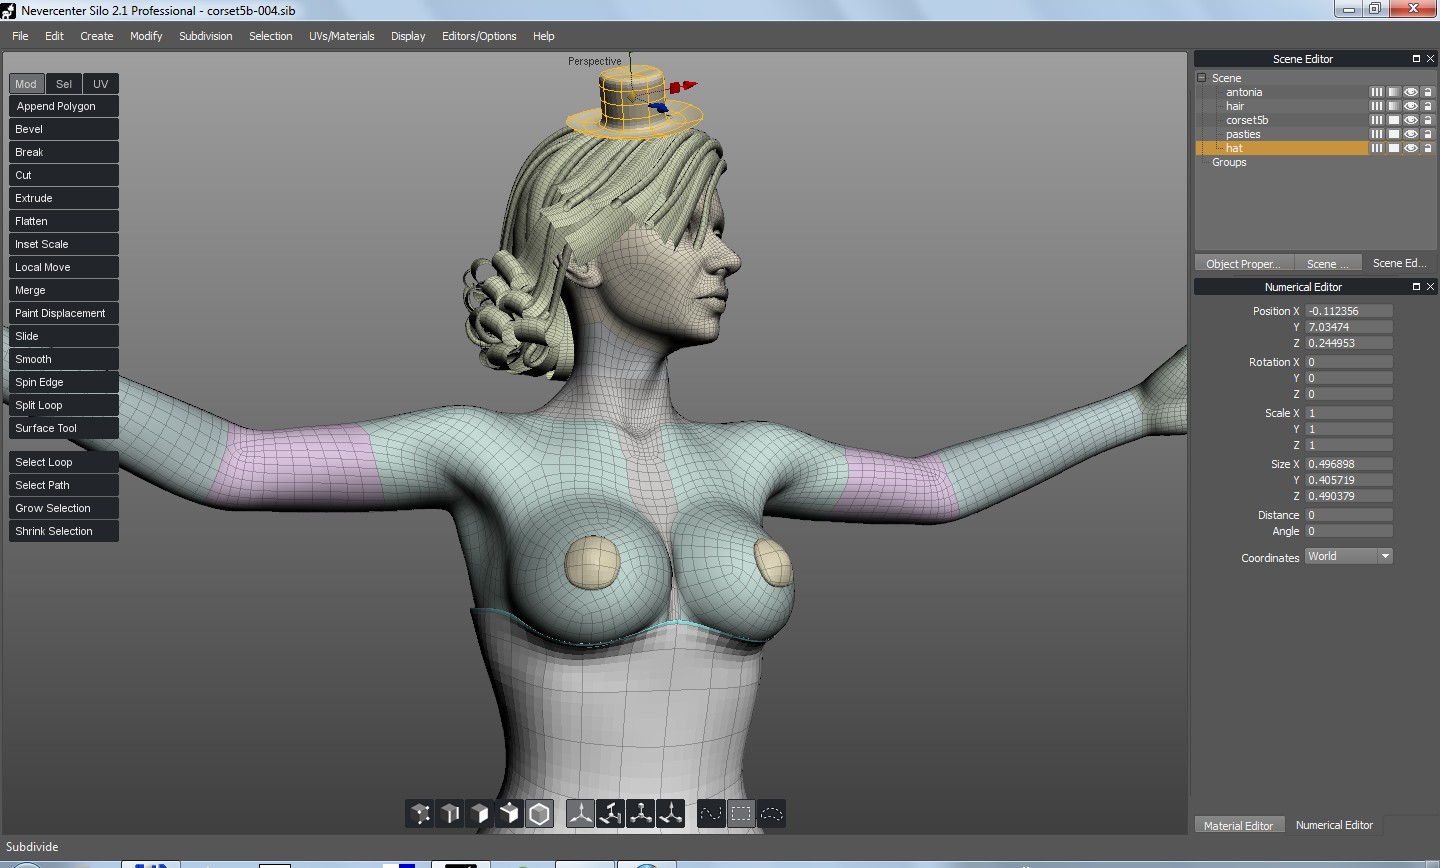Choose the lasso selection style icon
The width and height of the screenshot is (1440, 868).
(771, 814)
